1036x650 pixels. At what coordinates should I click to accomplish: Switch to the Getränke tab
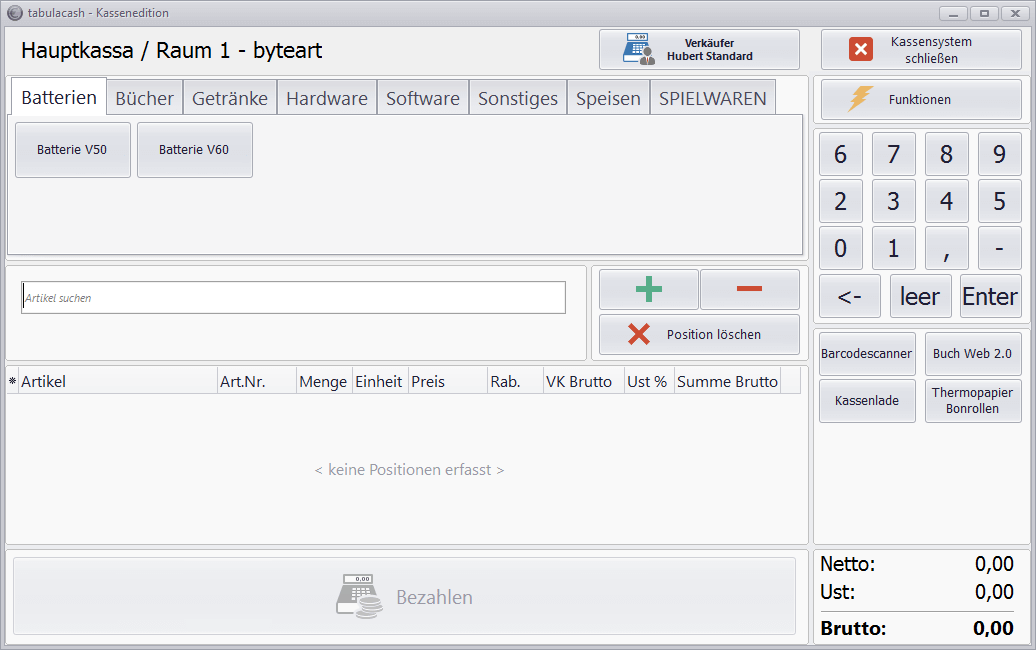tap(230, 98)
